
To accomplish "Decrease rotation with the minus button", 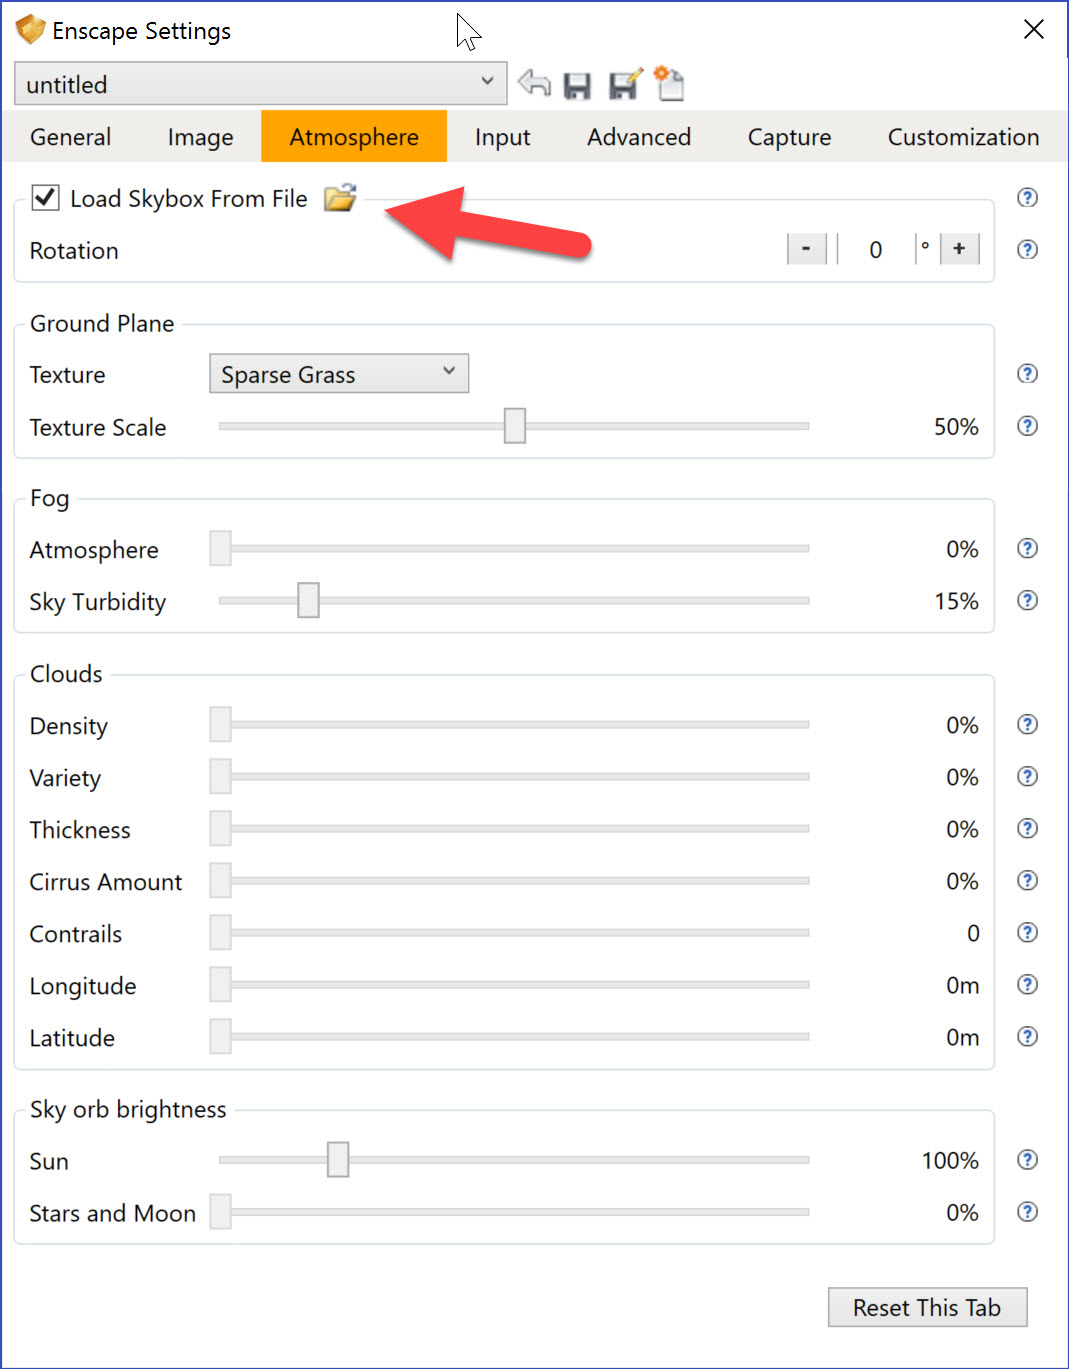I will click(806, 249).
